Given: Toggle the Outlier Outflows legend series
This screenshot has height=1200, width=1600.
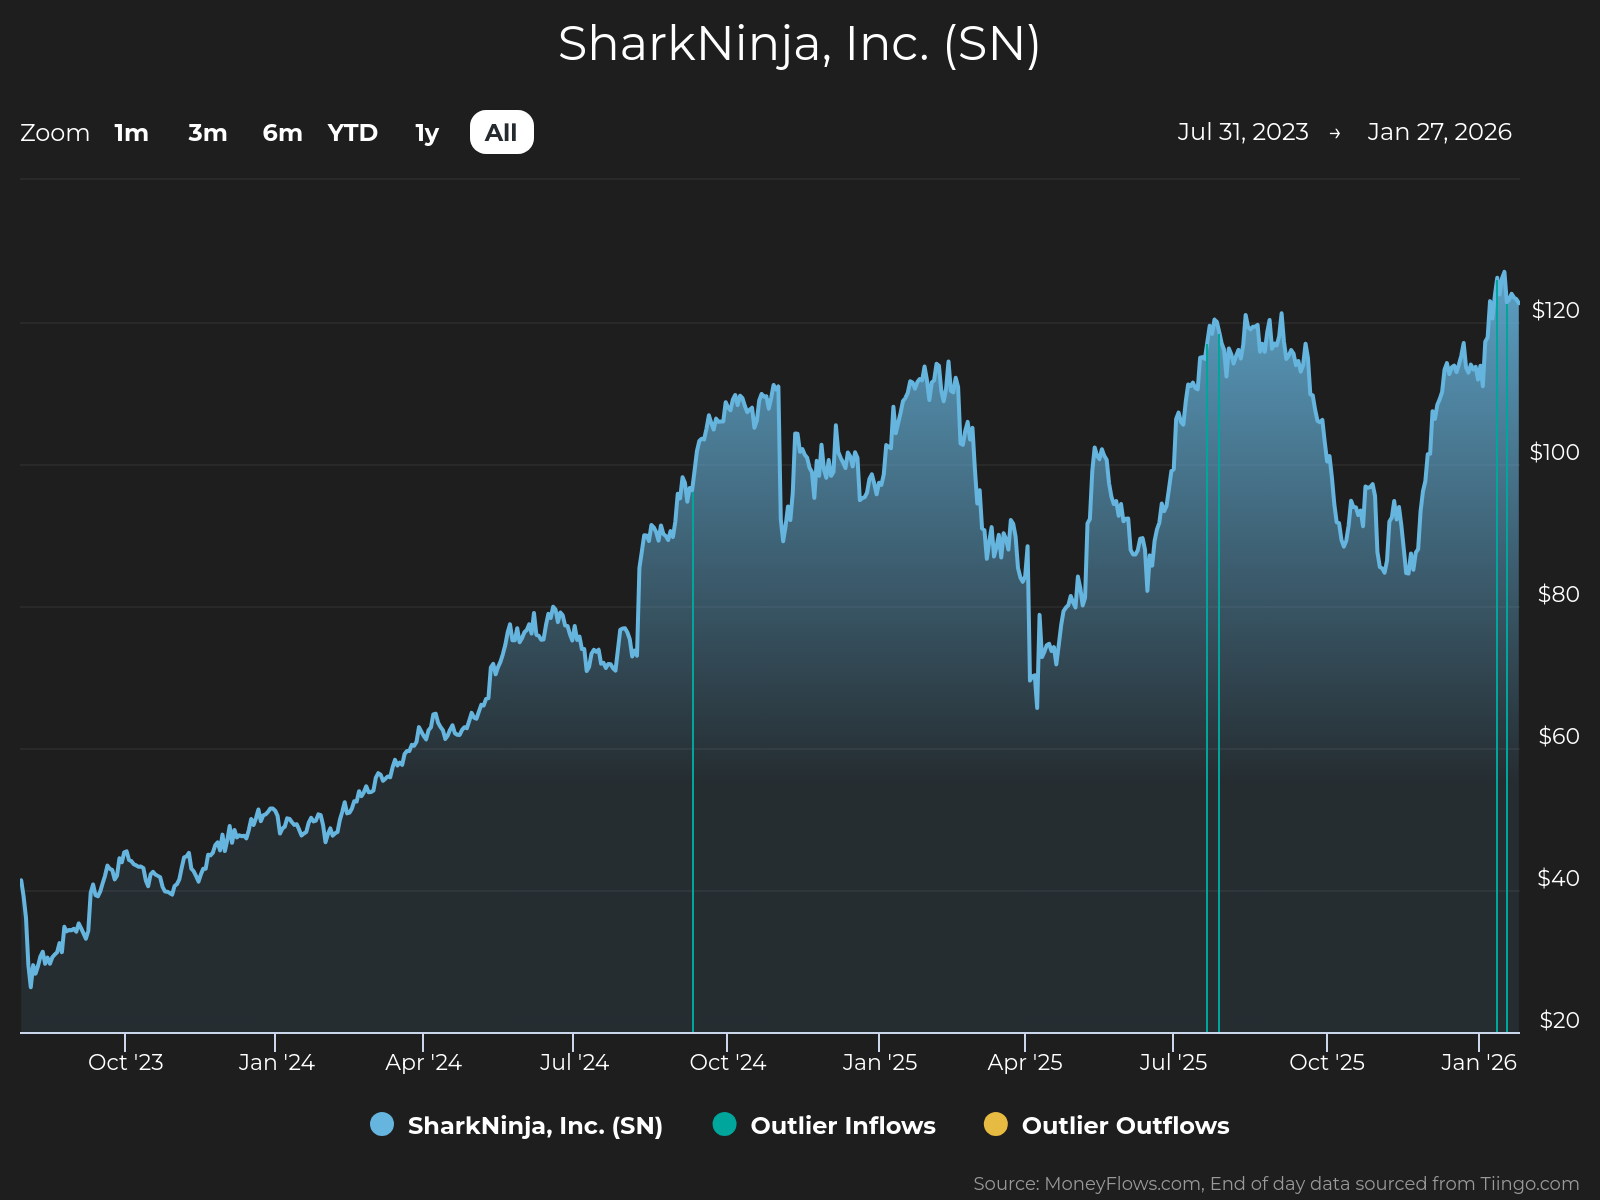Looking at the screenshot, I should pyautogui.click(x=1107, y=1126).
